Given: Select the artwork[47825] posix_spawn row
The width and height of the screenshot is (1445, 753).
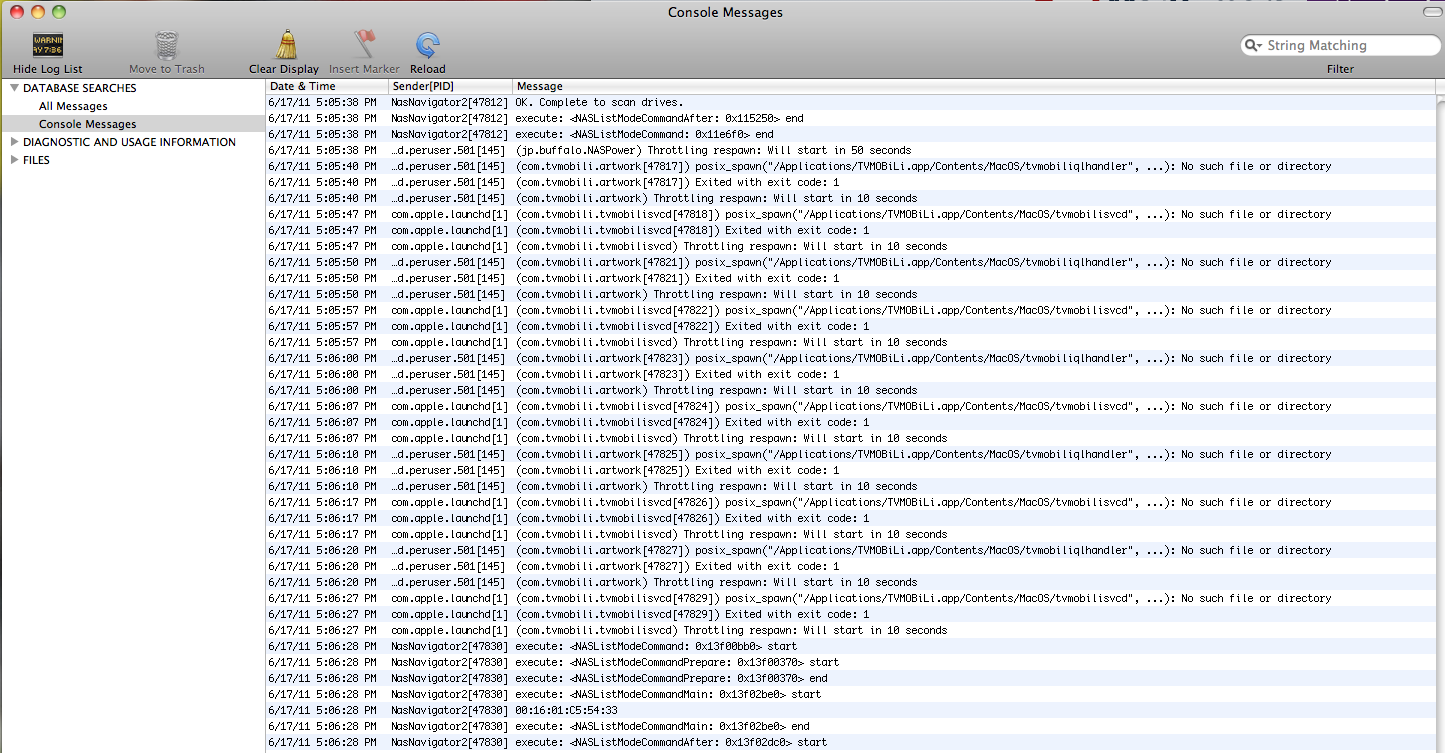Looking at the screenshot, I should (x=850, y=454).
